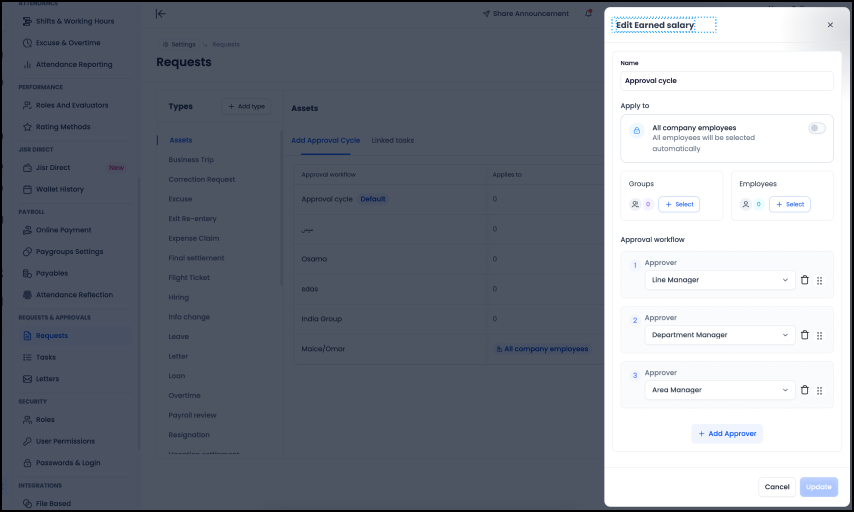This screenshot has height=512, width=854.
Task: Click the Add Approver button
Action: pos(727,434)
